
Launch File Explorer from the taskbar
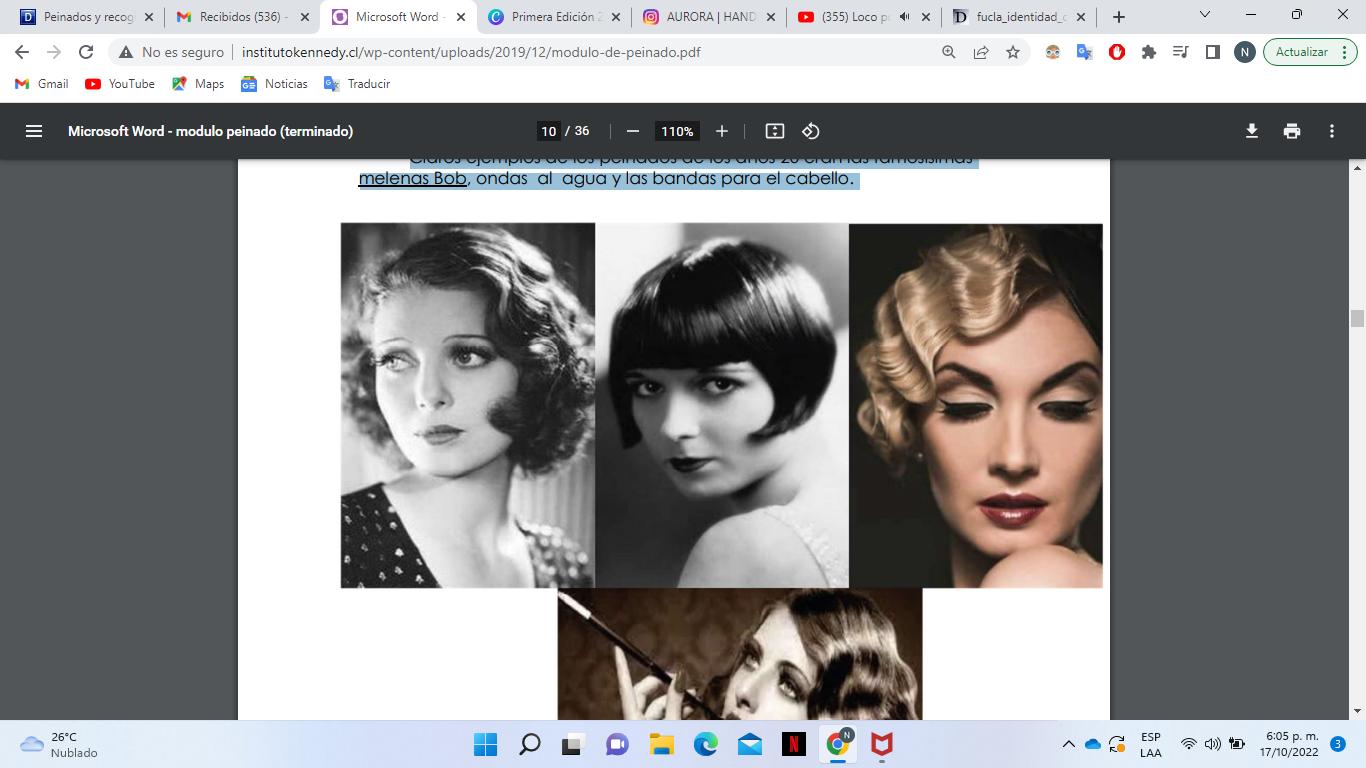coord(661,744)
